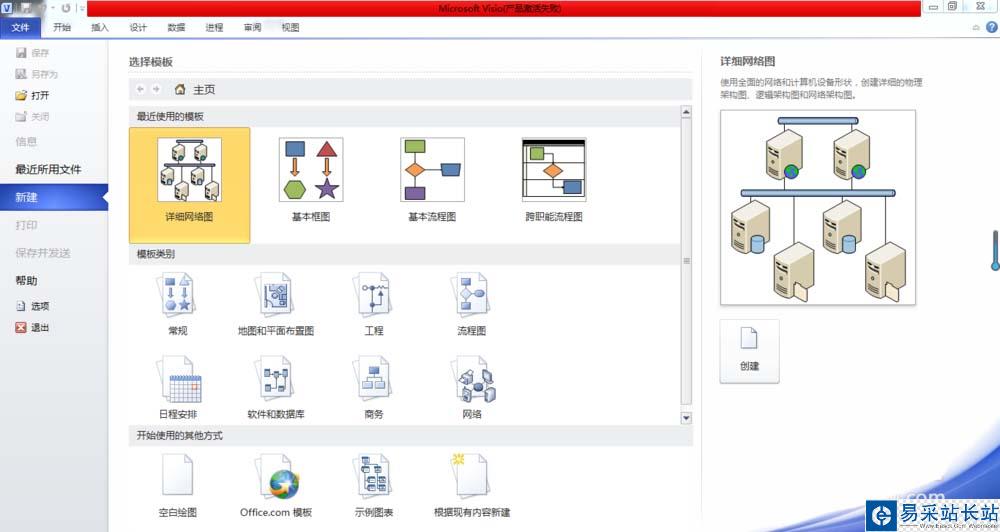This screenshot has width=1000, height=532.
Task: Open 选项 options dialog
Action: point(33,306)
